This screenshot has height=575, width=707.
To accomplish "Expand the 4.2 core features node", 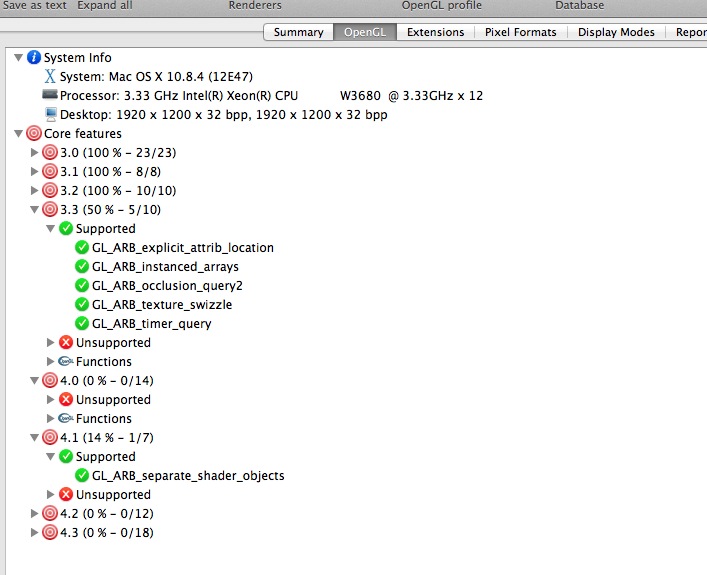I will point(34,513).
